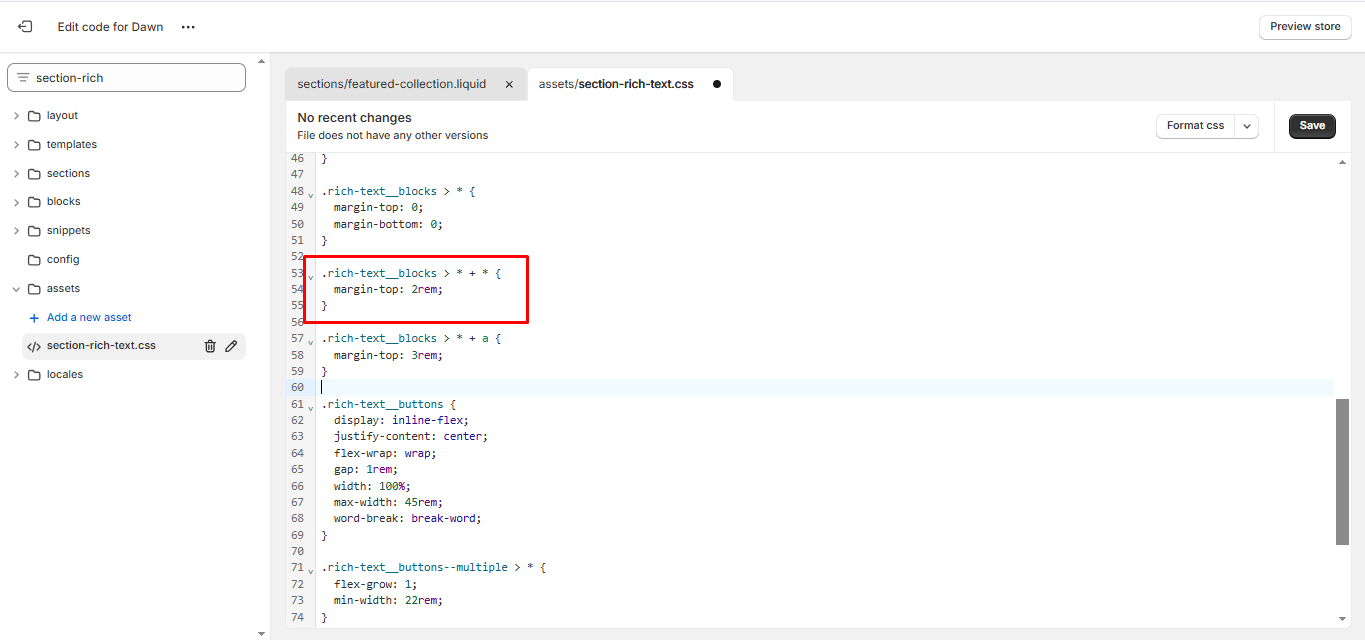
Task: Expand the snippets folder
Action: click(x=16, y=231)
